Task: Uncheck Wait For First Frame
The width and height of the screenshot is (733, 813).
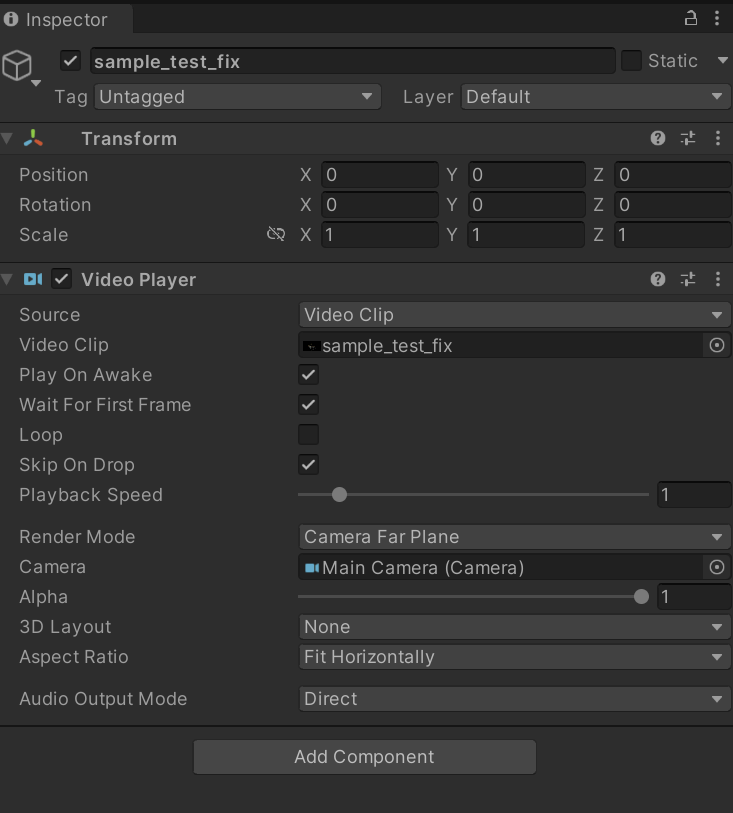Action: 308,405
